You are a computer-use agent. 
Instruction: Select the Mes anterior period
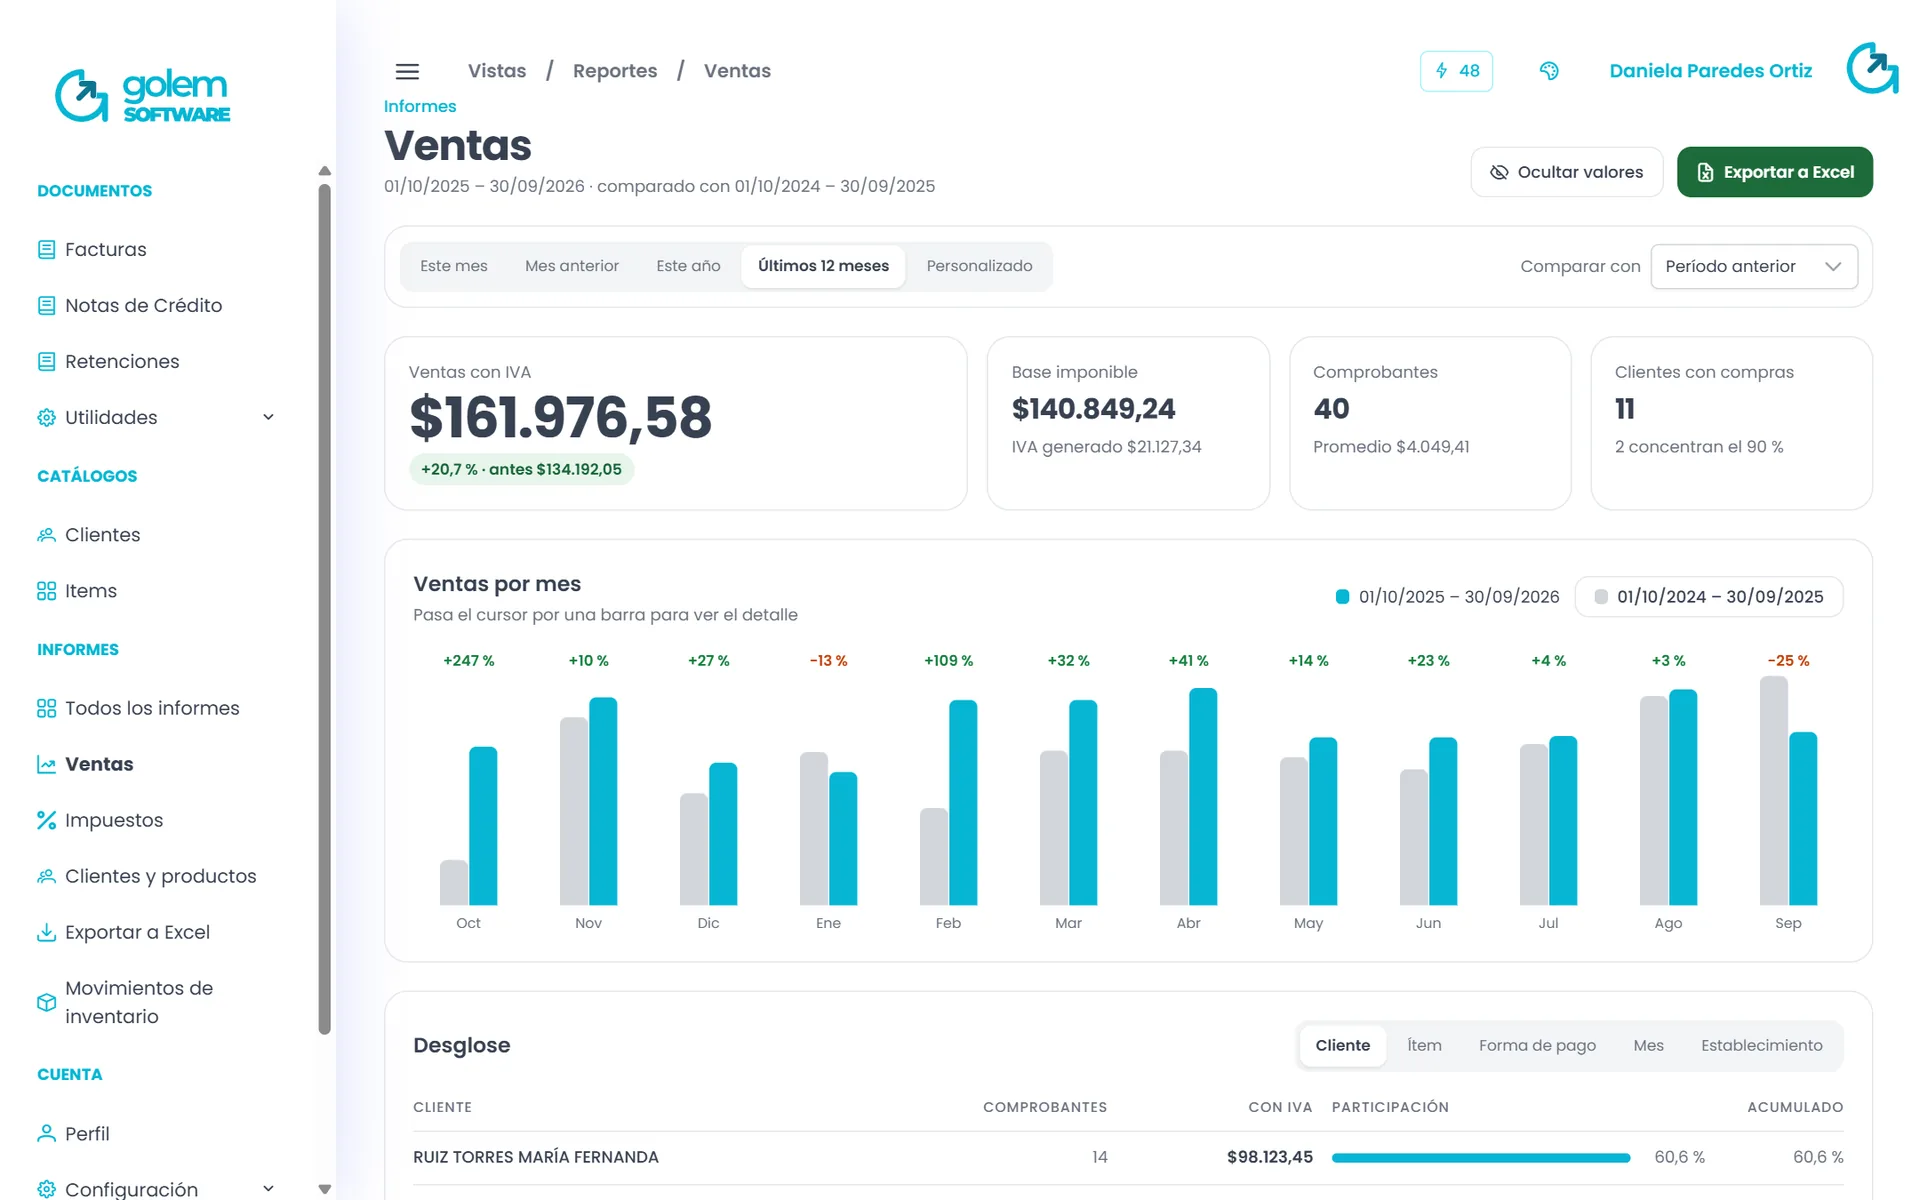click(x=572, y=266)
